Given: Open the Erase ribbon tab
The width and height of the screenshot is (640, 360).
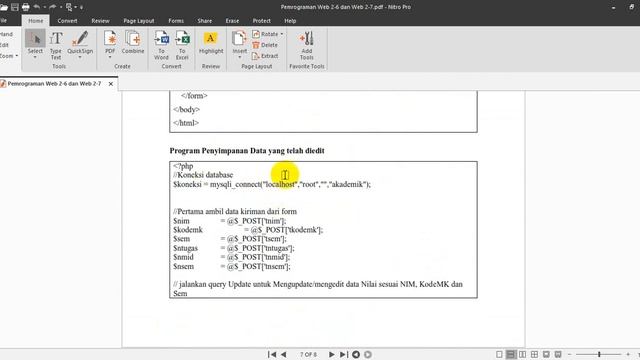Looking at the screenshot, I should click(x=232, y=20).
